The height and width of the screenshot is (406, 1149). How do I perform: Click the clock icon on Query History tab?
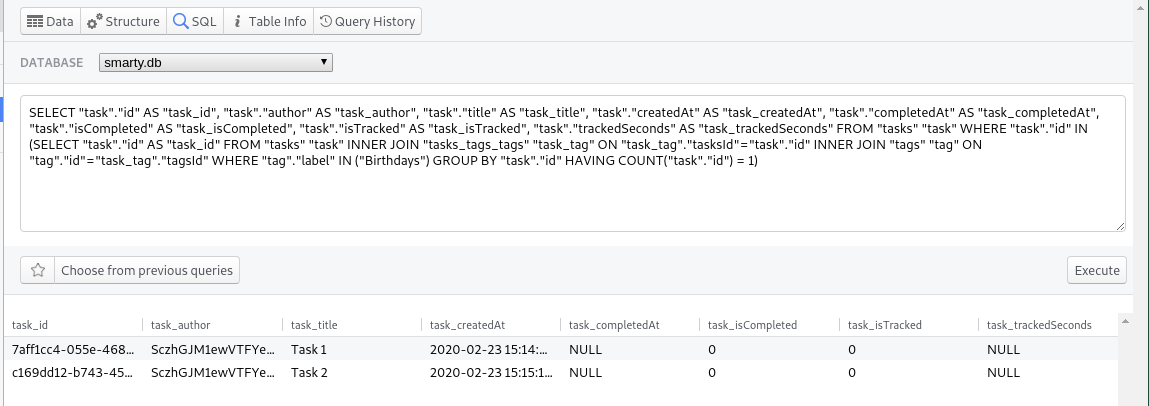click(x=326, y=22)
